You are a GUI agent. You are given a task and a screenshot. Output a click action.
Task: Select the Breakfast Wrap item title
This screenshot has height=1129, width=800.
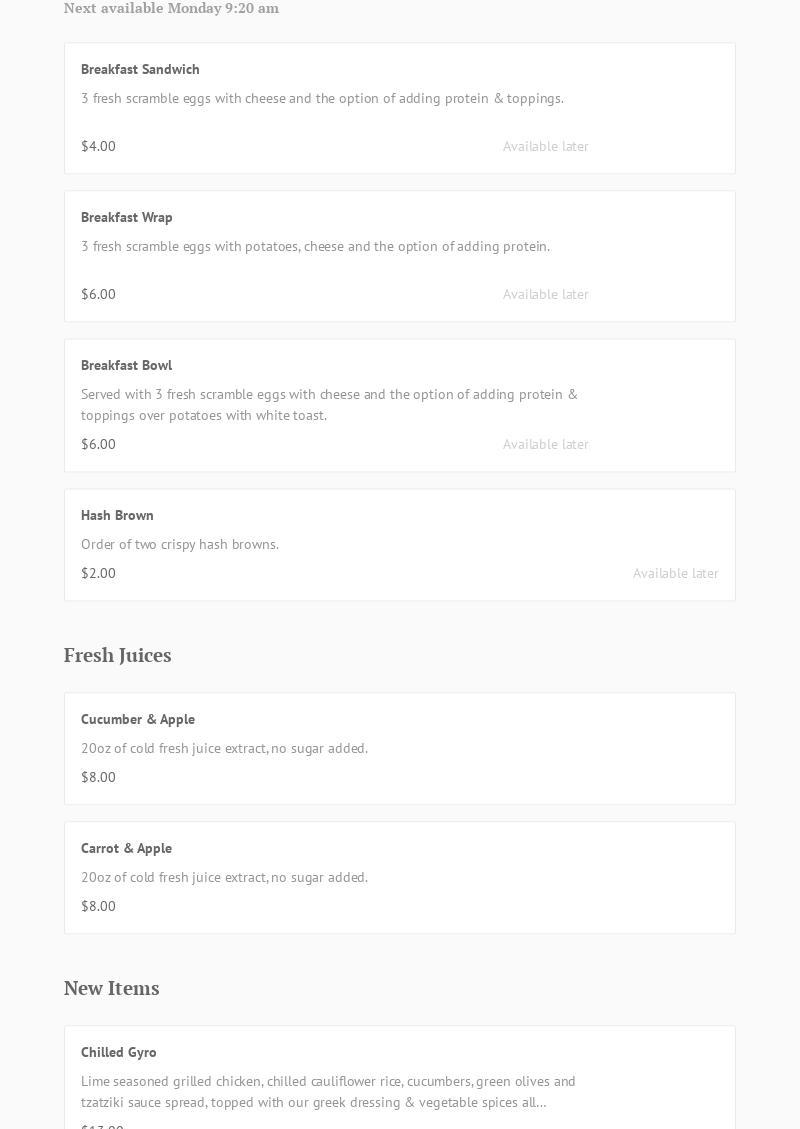[x=127, y=217]
